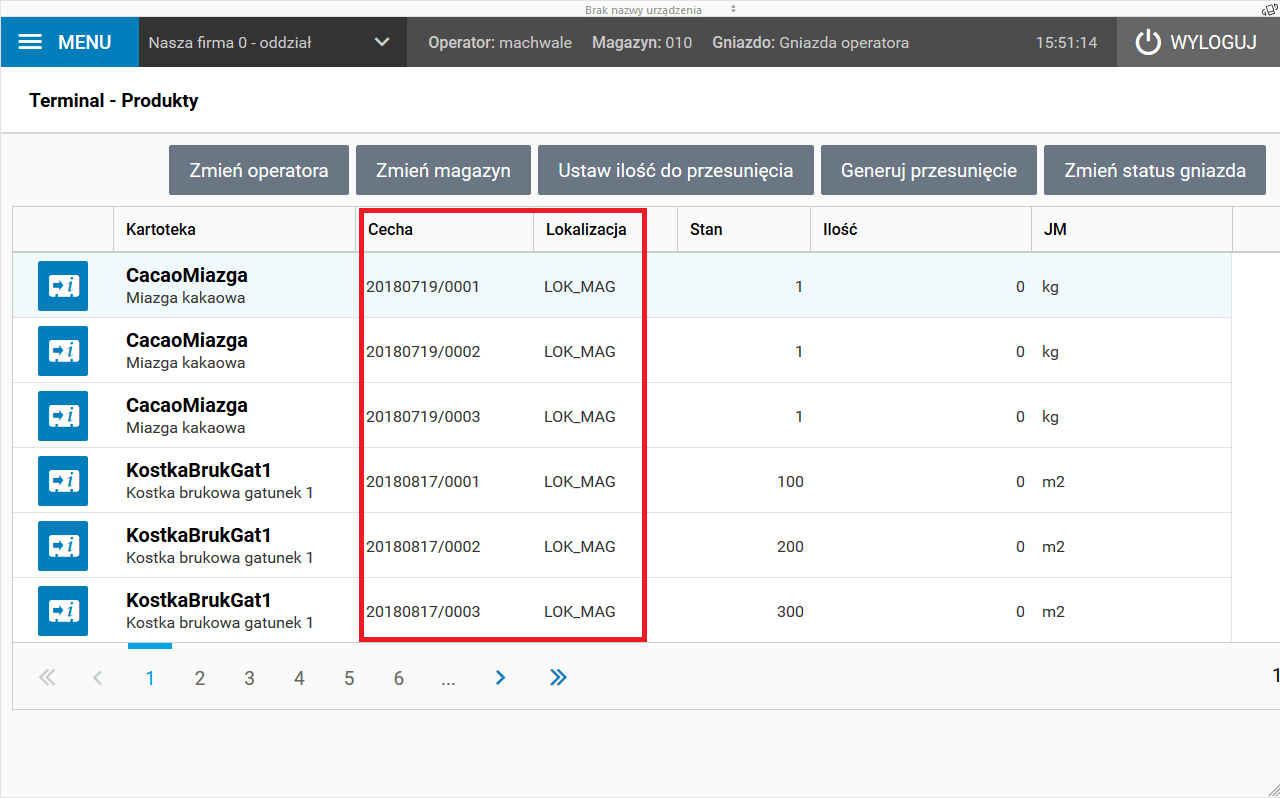Click the Gniazdo: Gniazda operatora label
This screenshot has height=798, width=1280.
(811, 43)
